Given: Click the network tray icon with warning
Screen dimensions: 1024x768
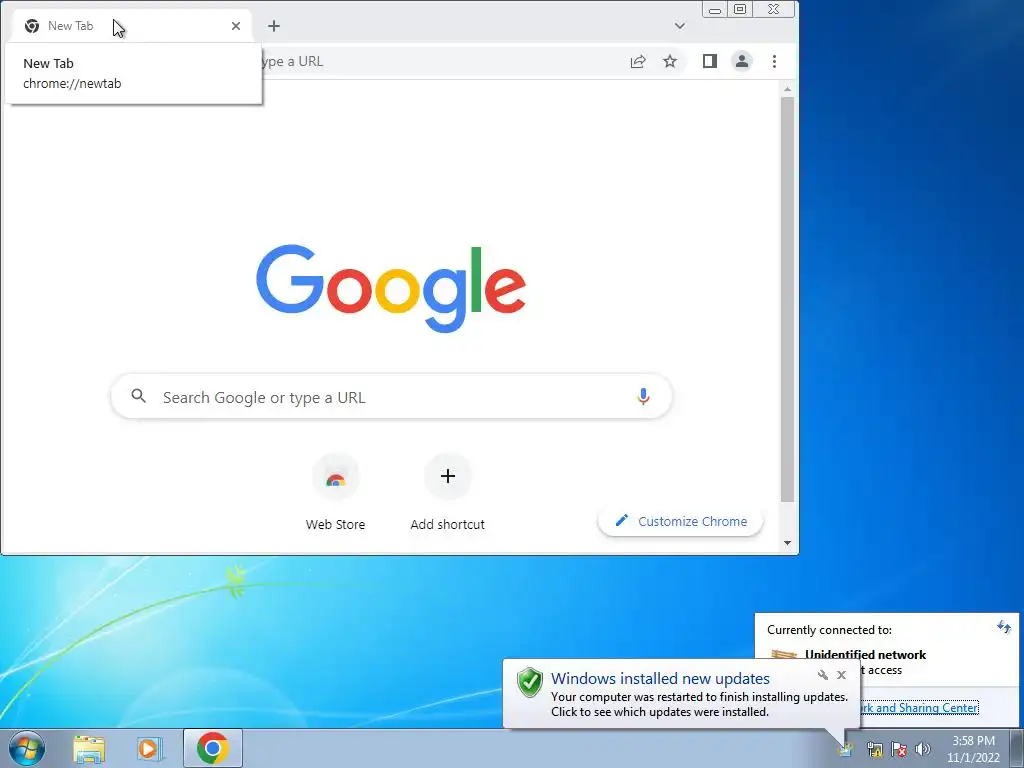Looking at the screenshot, I should point(874,749).
